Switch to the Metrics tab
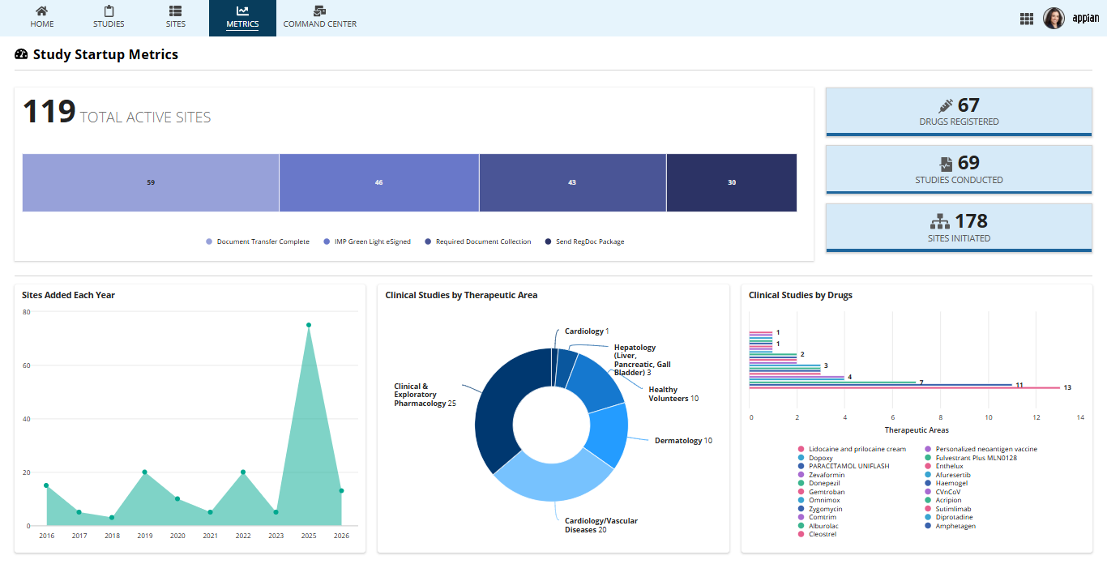Screen dimensions: 1108x564 [x=242, y=18]
